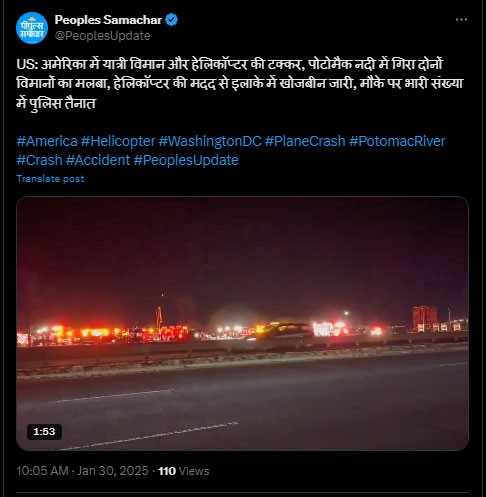Open the #Helicopter hashtag
The image size is (486, 497).
pyautogui.click(x=118, y=141)
